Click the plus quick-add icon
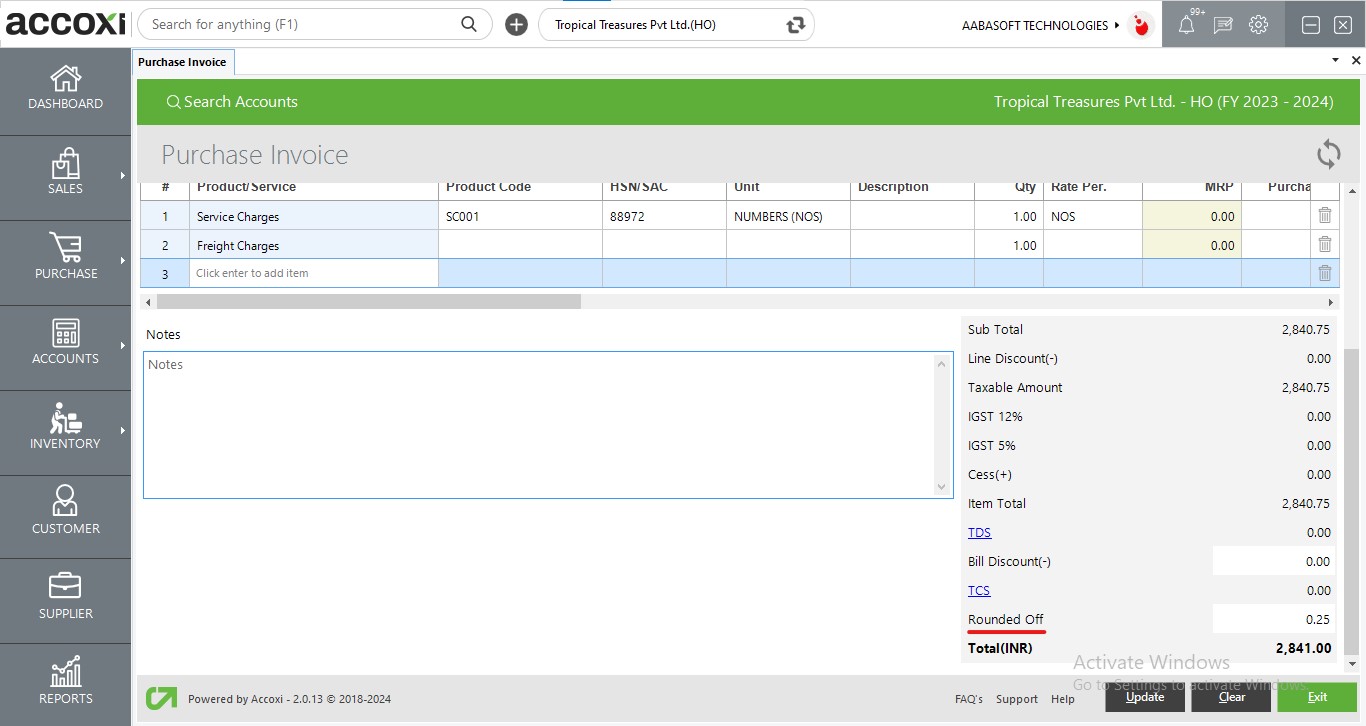Screen dimensions: 1366x726 (x=516, y=25)
